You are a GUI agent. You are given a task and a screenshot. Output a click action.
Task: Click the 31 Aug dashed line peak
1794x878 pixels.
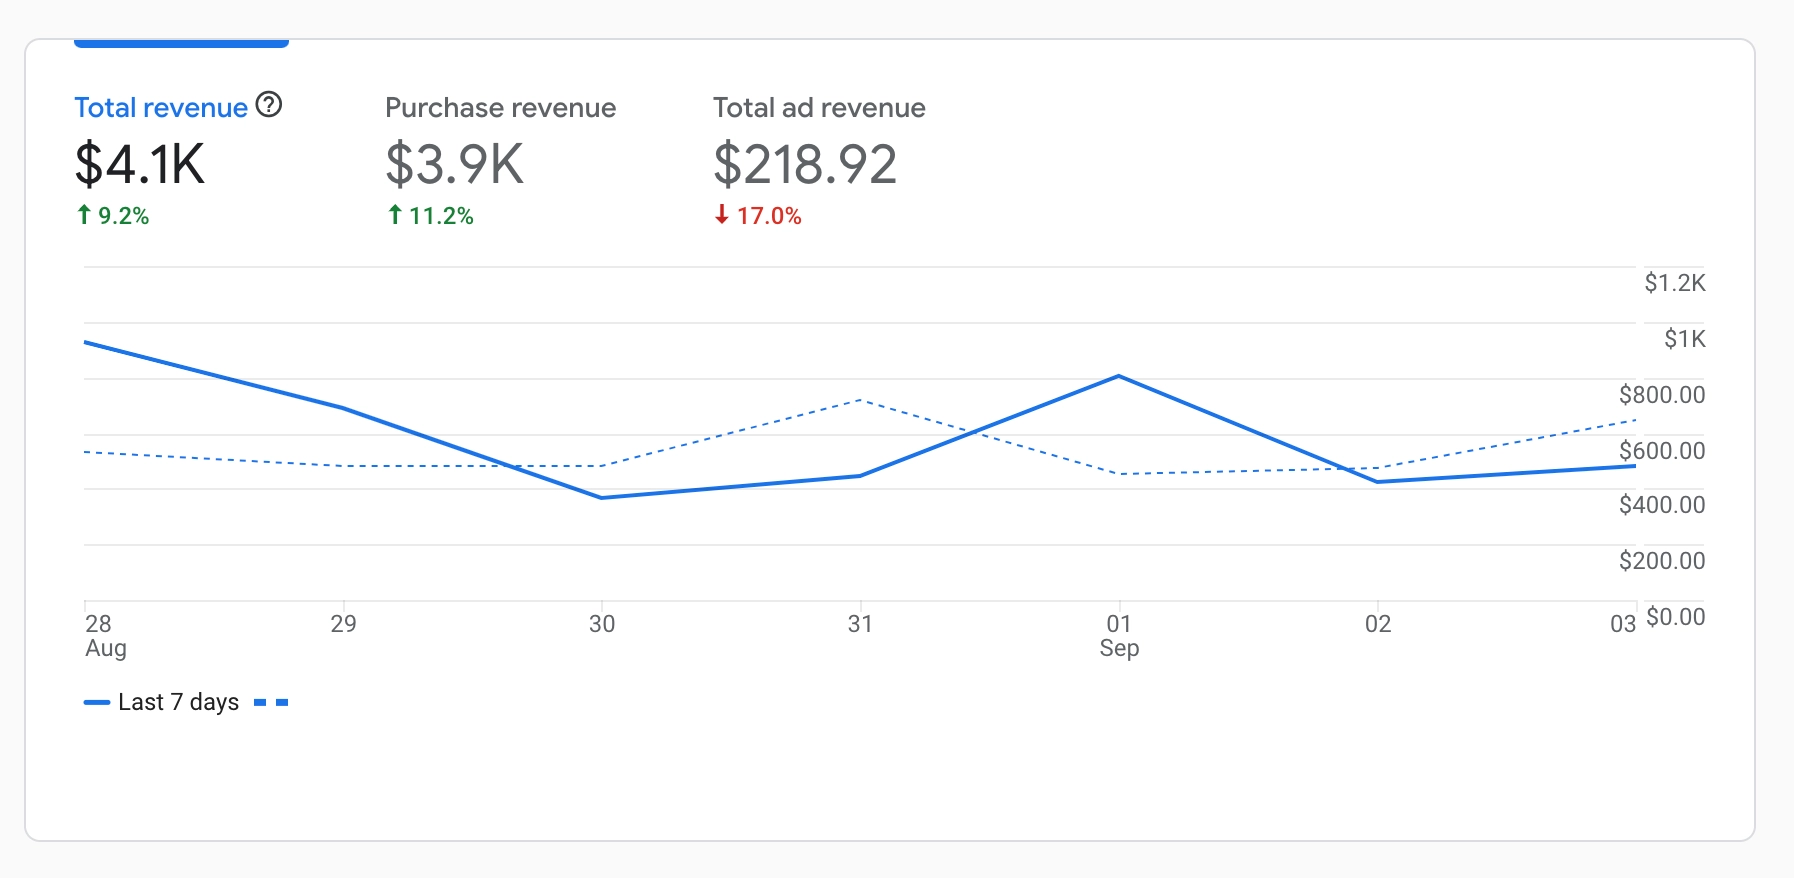click(860, 400)
